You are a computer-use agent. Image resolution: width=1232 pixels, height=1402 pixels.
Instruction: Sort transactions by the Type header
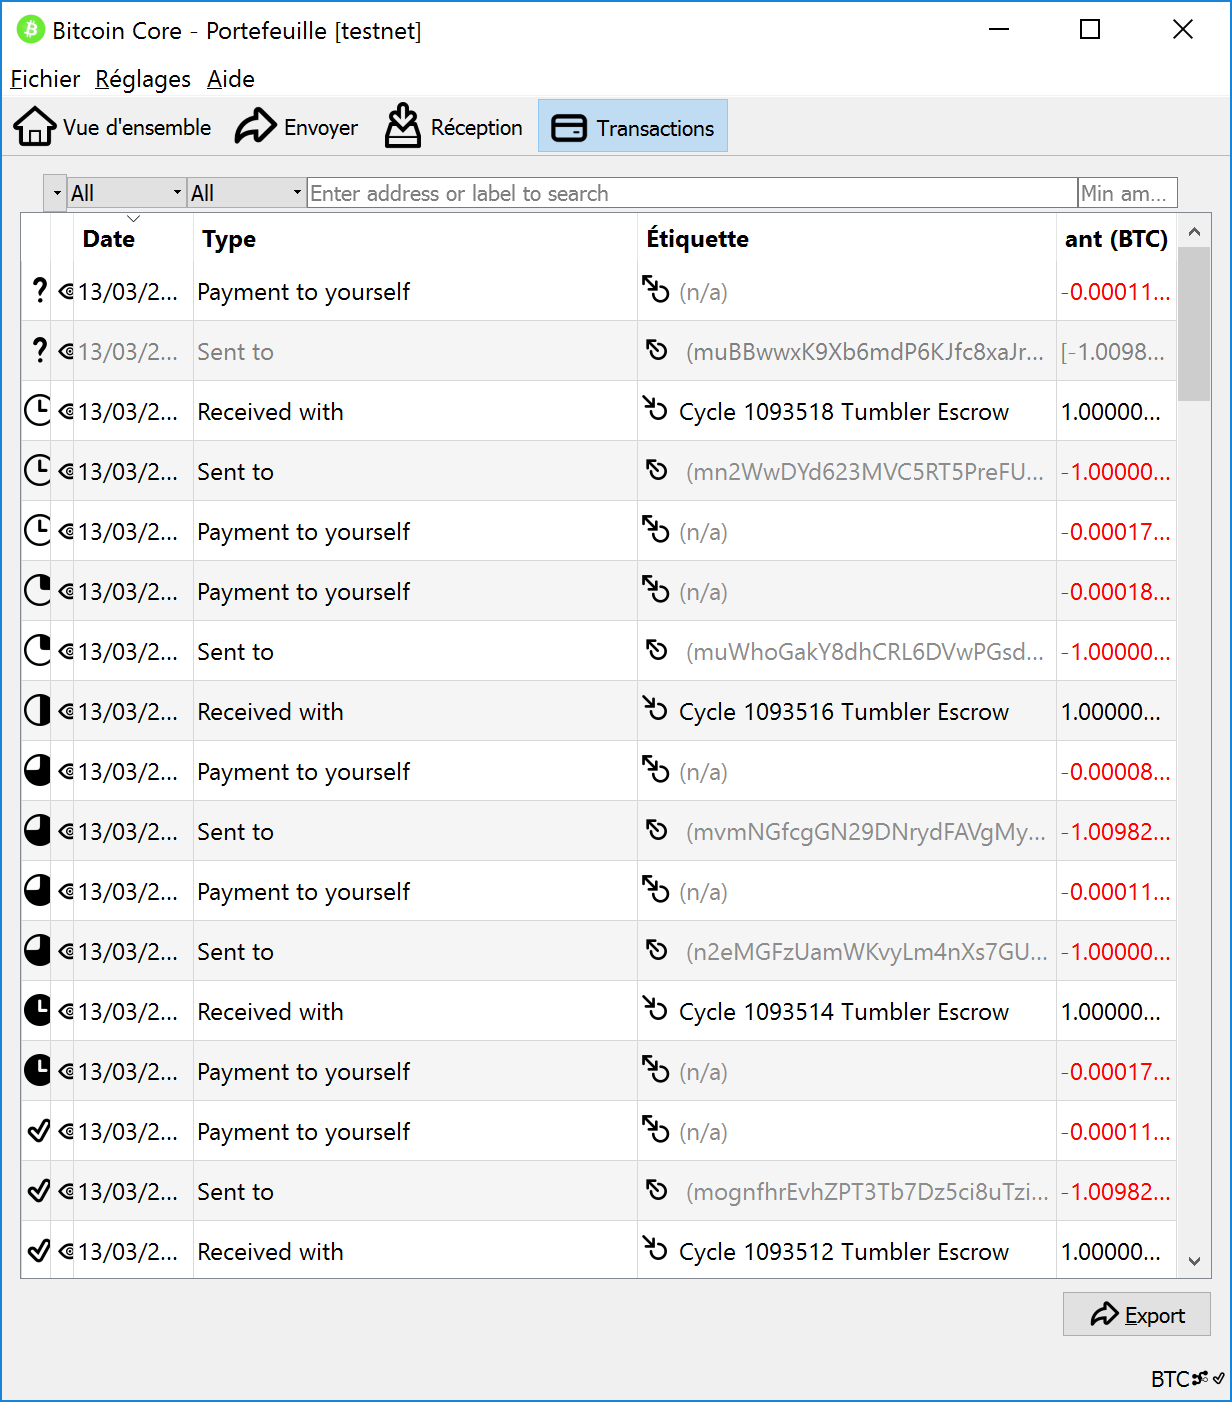(415, 239)
